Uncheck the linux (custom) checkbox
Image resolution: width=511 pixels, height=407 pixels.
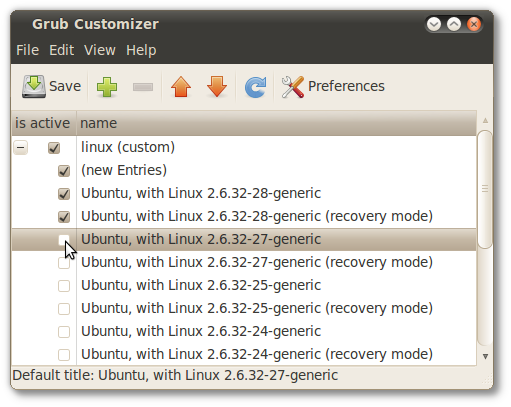(54, 148)
